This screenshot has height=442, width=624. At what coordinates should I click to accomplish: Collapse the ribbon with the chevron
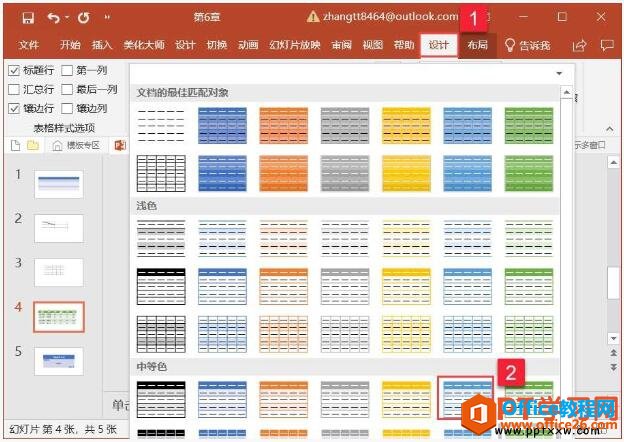610,129
